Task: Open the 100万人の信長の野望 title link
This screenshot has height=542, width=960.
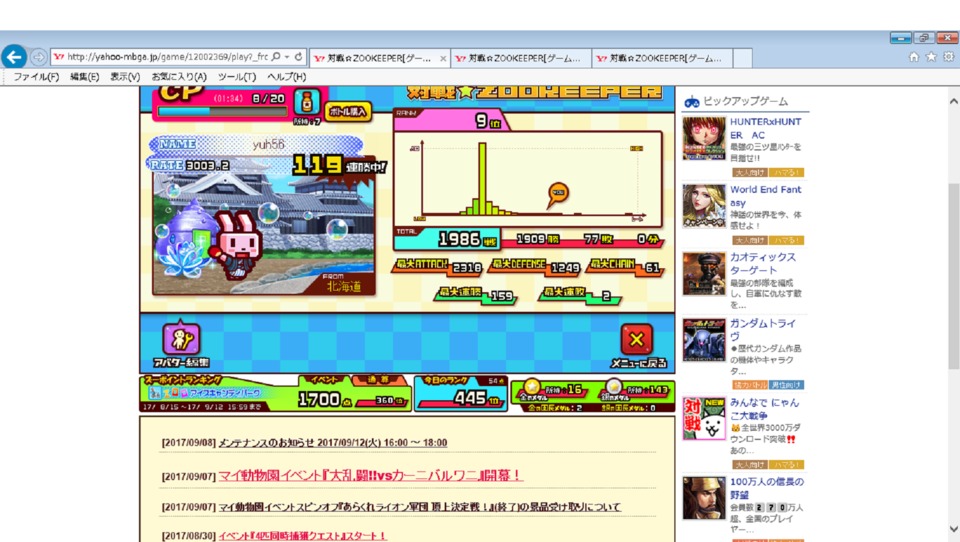Action: click(x=767, y=488)
